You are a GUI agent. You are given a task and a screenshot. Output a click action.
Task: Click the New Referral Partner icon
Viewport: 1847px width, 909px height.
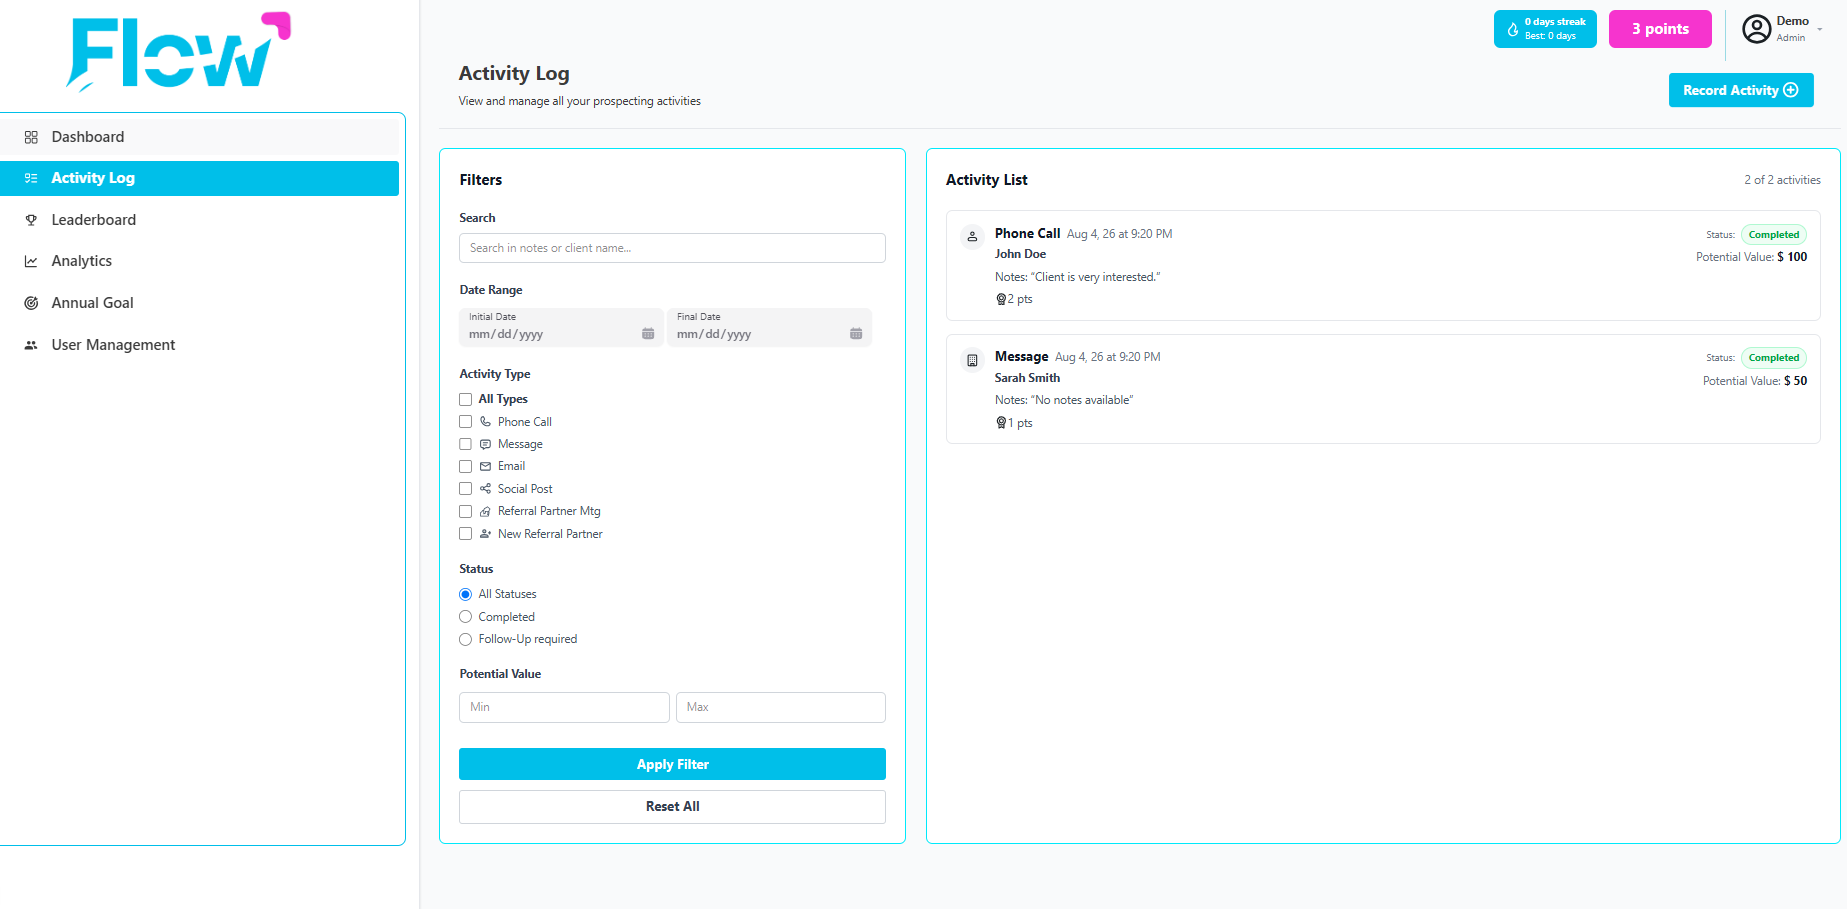pyautogui.click(x=485, y=534)
